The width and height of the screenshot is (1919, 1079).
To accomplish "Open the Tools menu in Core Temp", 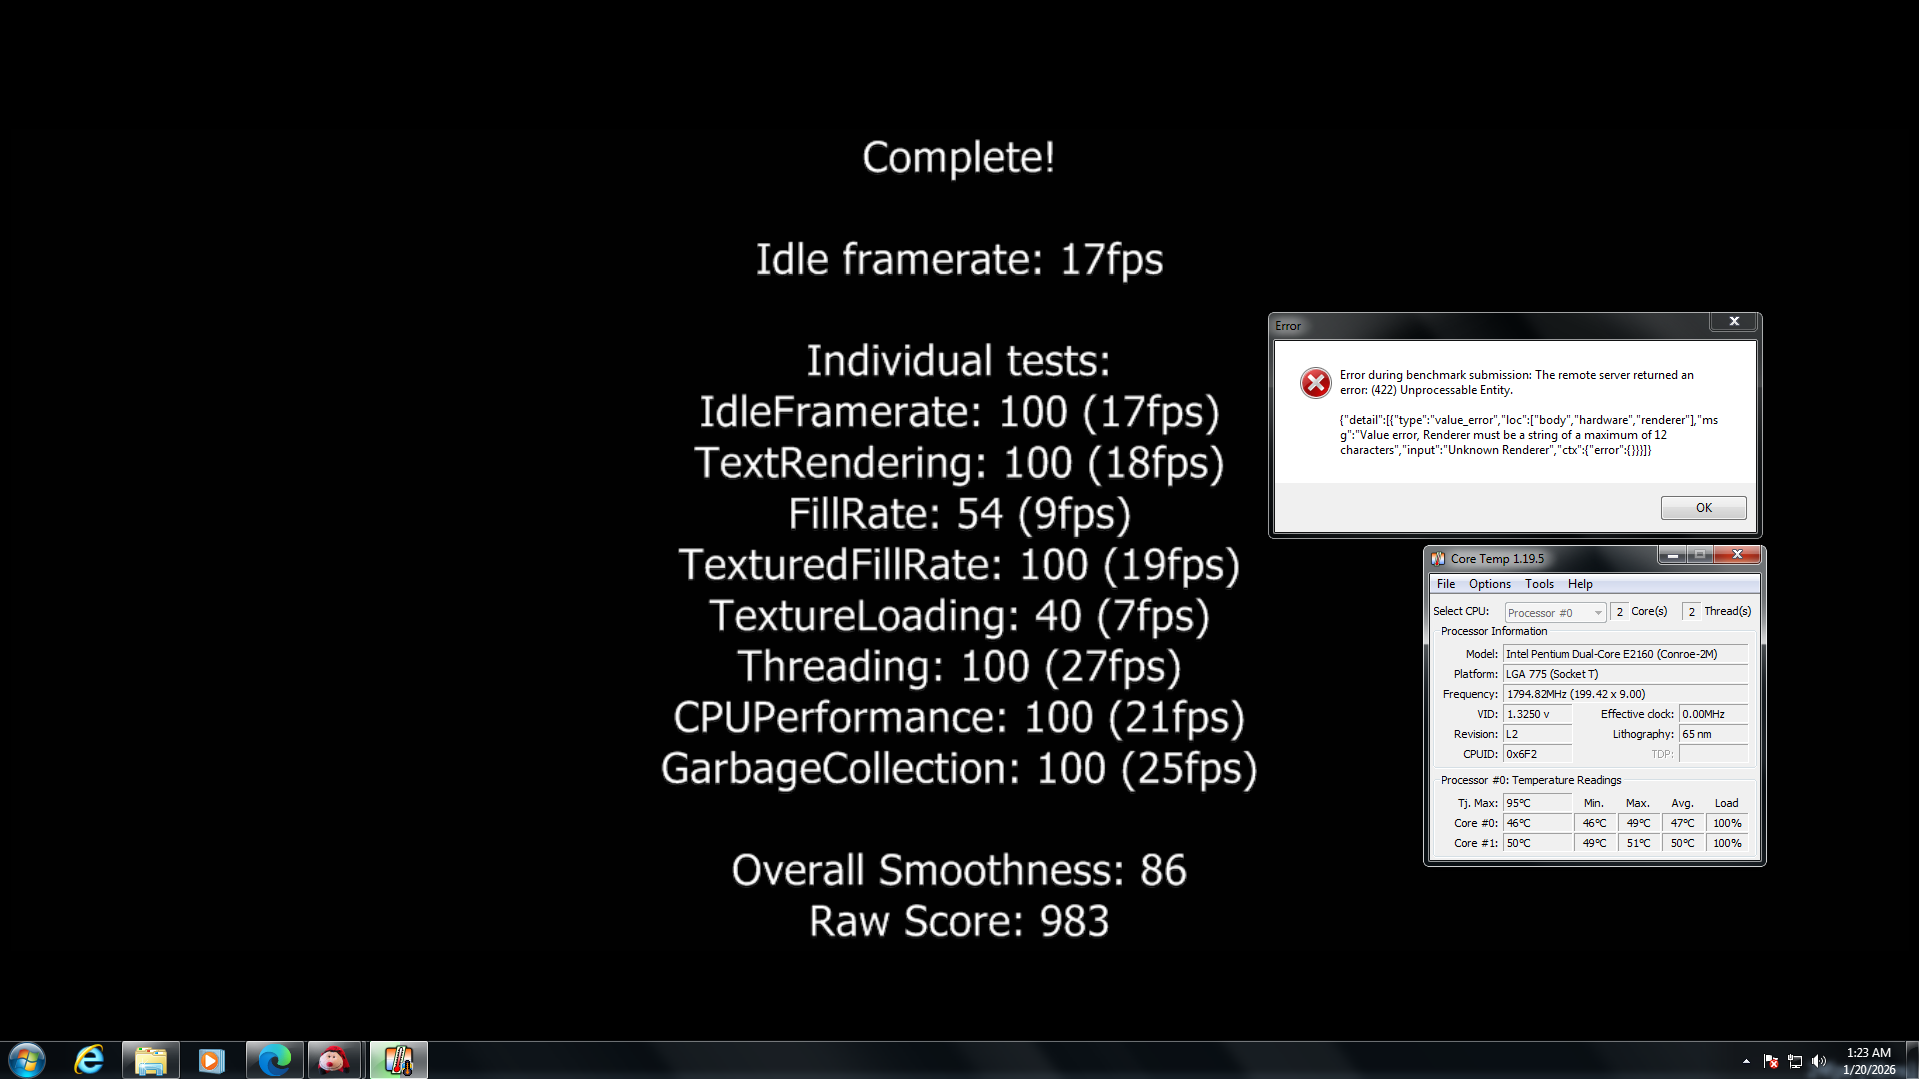I will coord(1539,584).
